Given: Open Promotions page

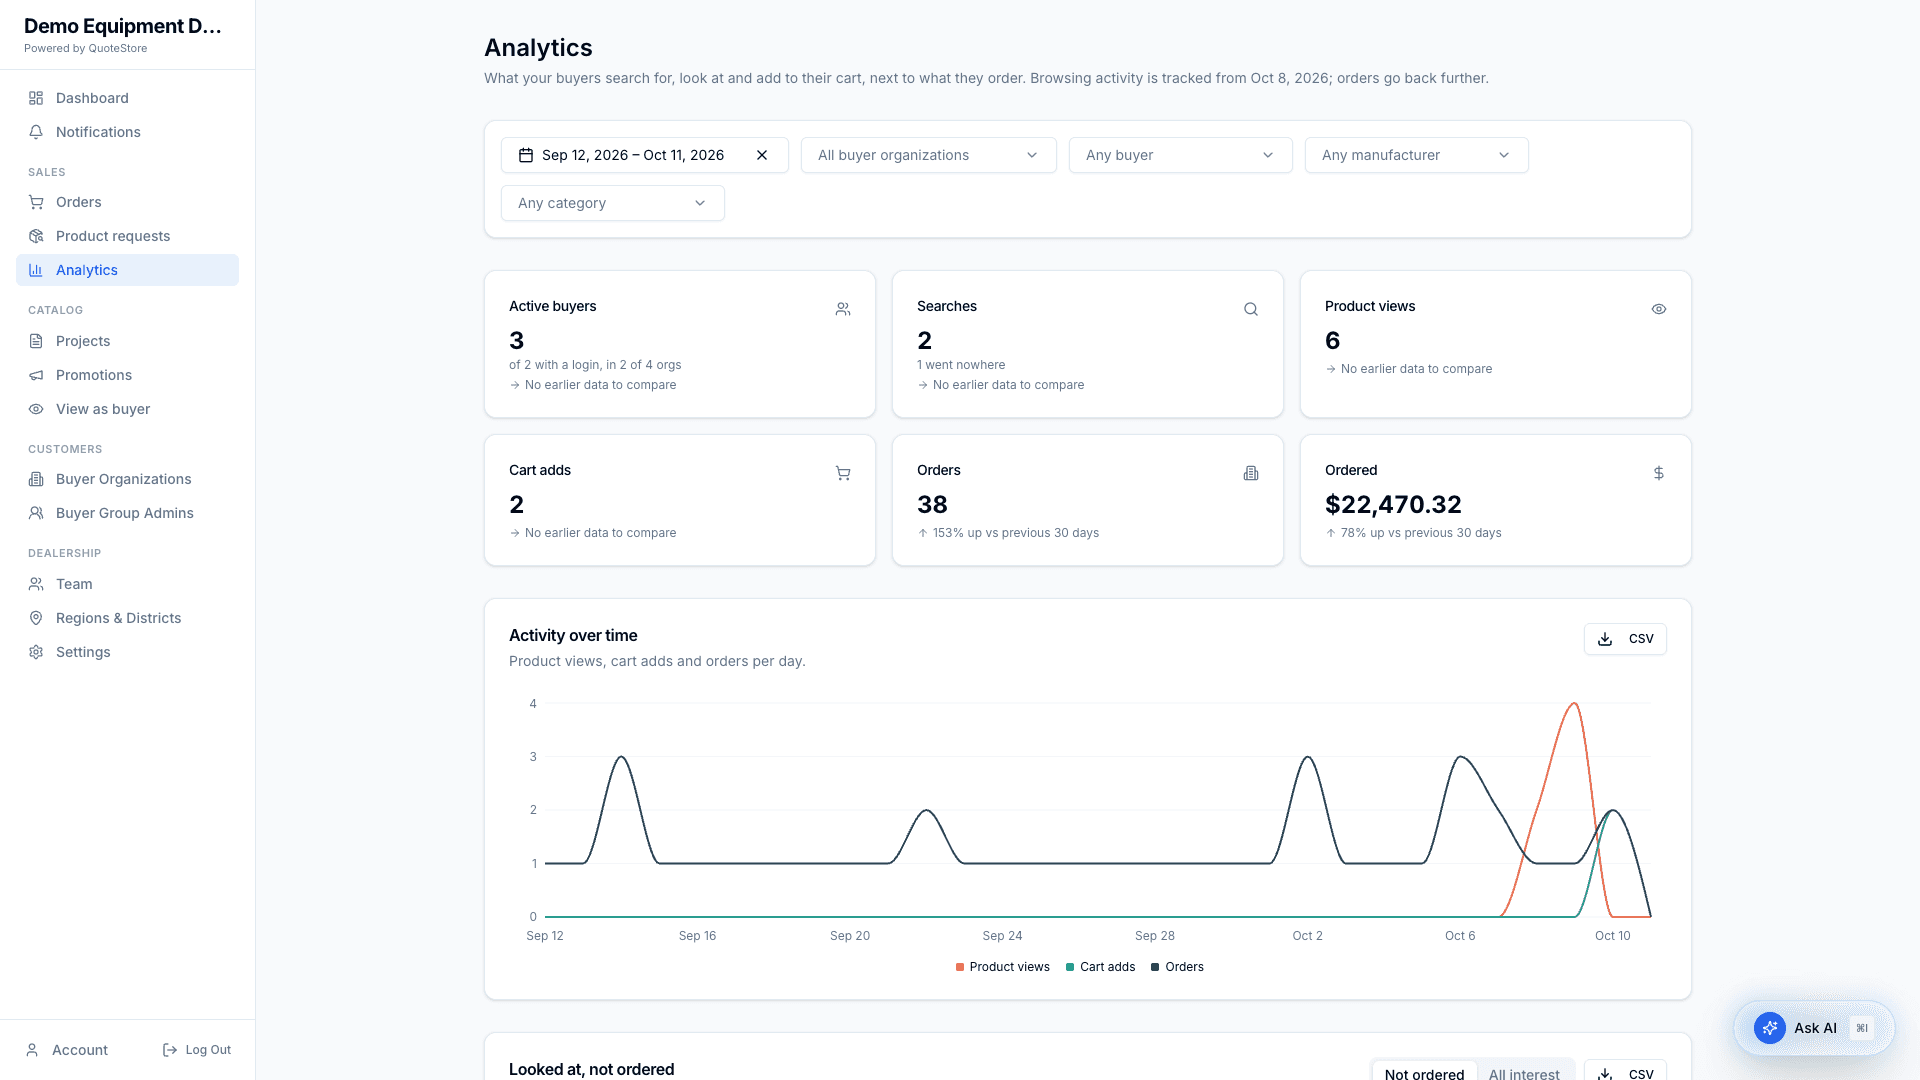Looking at the screenshot, I should (127, 375).
